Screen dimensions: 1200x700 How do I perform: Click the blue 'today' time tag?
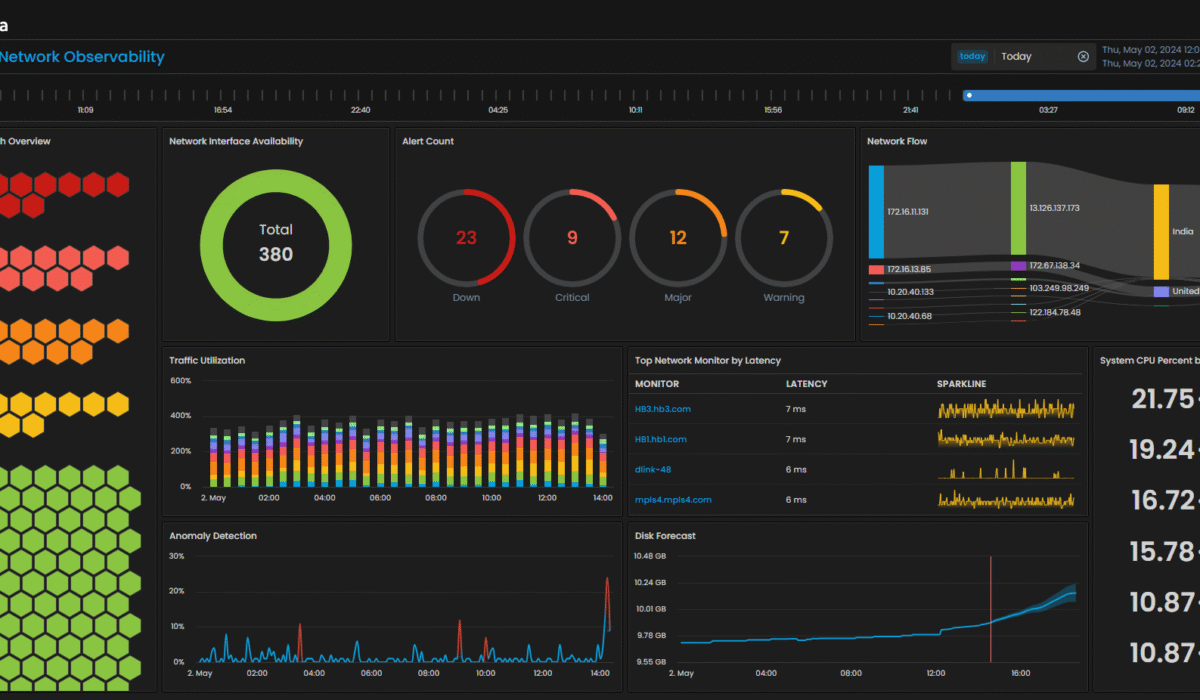click(x=972, y=57)
